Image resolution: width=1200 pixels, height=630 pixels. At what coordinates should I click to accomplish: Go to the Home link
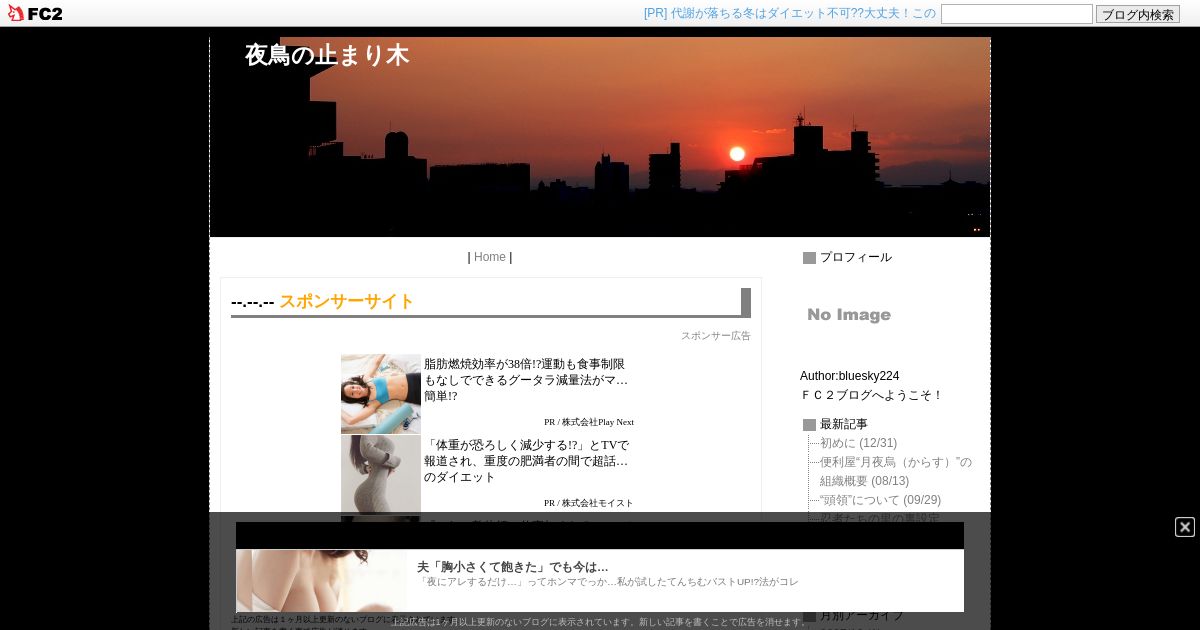490,257
